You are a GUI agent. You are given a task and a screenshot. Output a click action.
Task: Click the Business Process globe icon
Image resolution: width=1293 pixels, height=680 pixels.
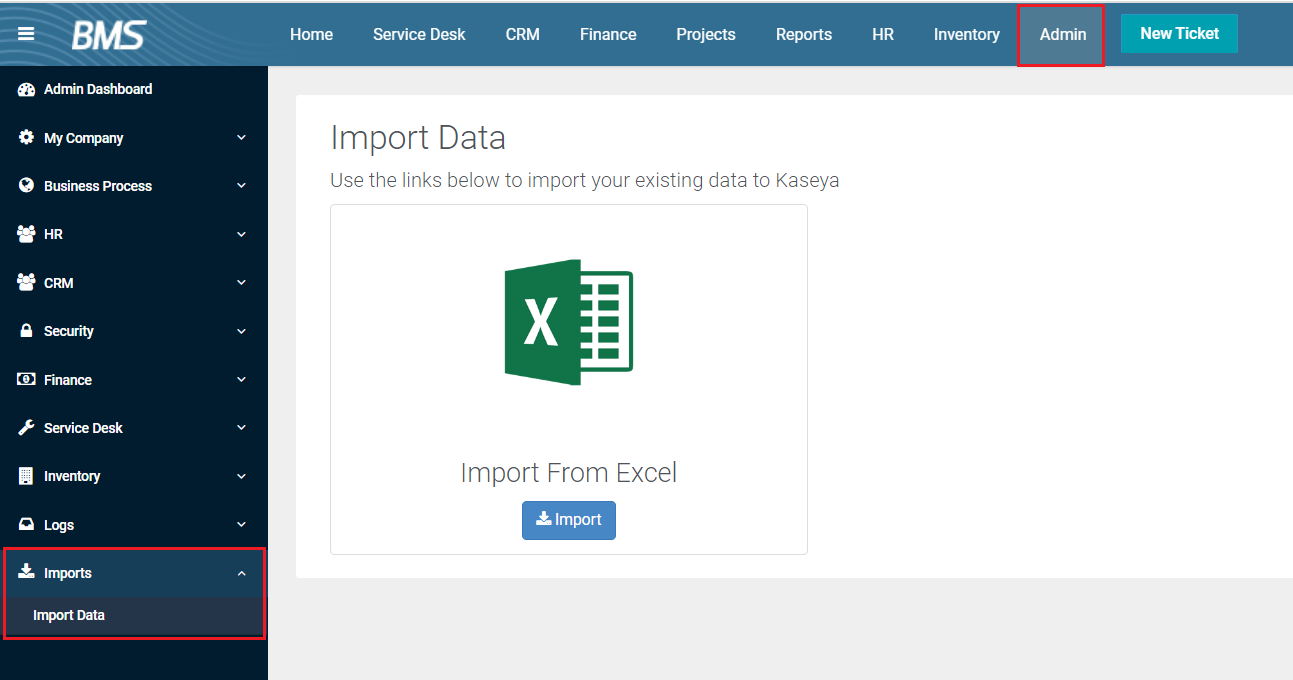26,186
